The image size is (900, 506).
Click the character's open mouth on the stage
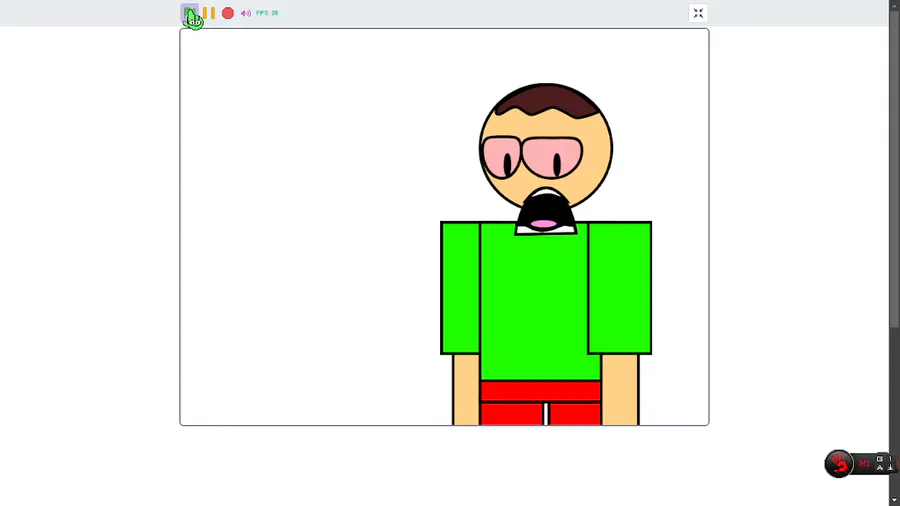545,213
